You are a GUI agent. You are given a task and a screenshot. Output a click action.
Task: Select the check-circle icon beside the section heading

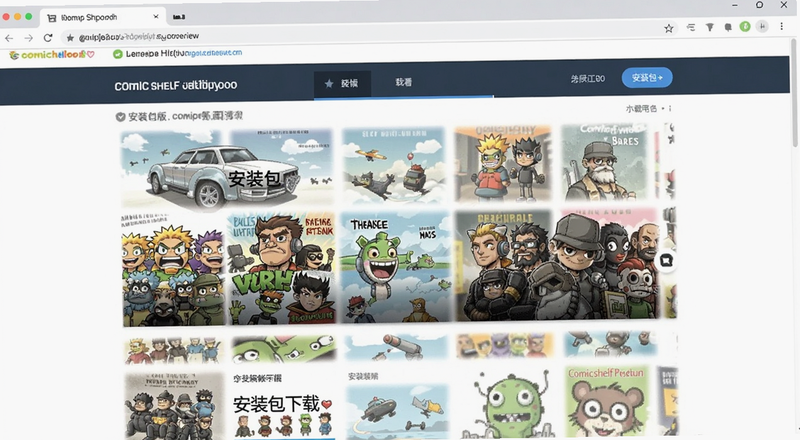click(120, 117)
